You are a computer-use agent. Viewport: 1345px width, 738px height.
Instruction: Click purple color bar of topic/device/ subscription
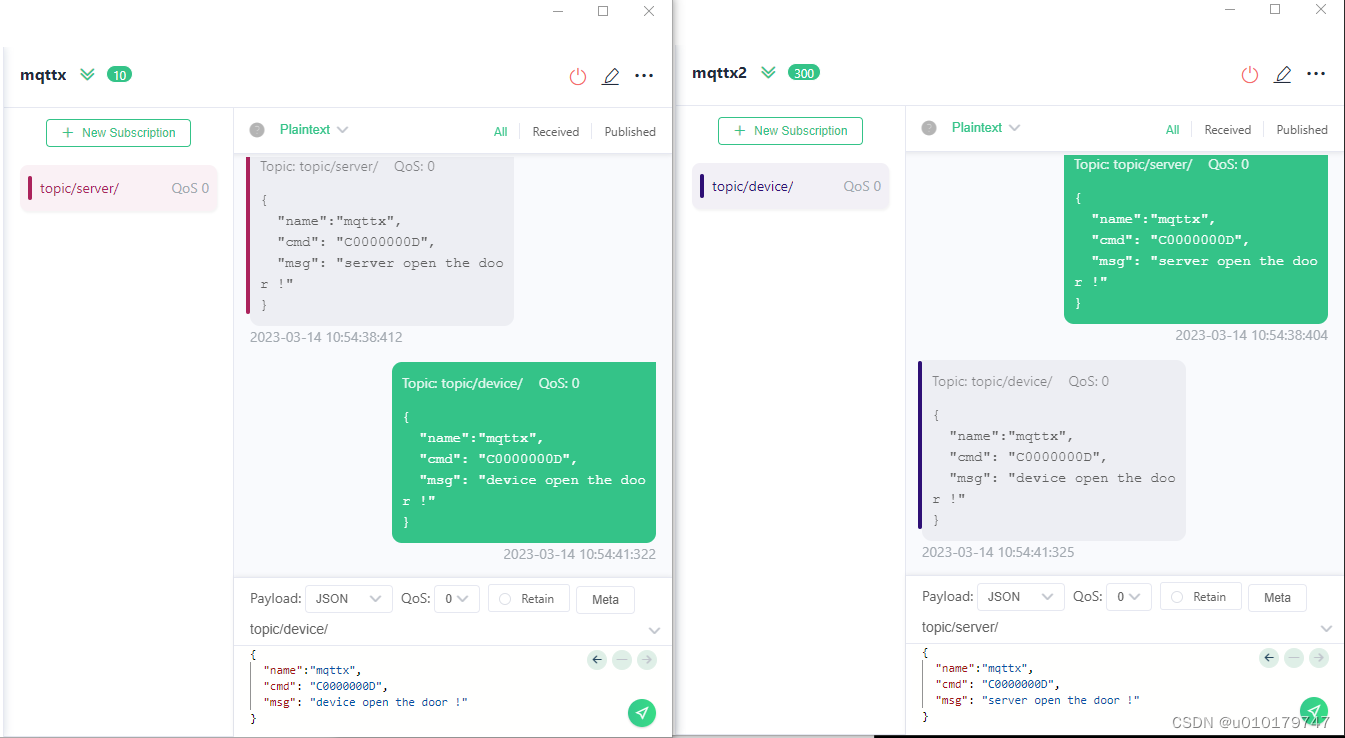click(x=702, y=186)
